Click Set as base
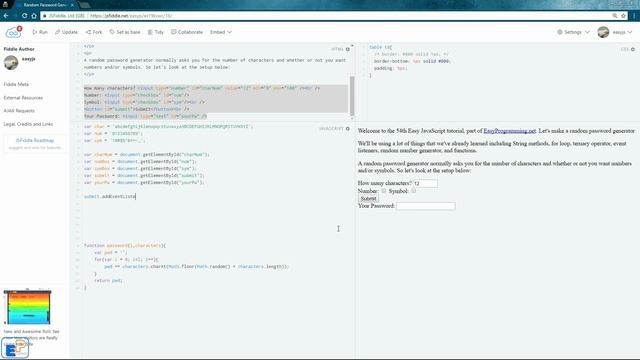This screenshot has height=360, width=640. [x=125, y=32]
